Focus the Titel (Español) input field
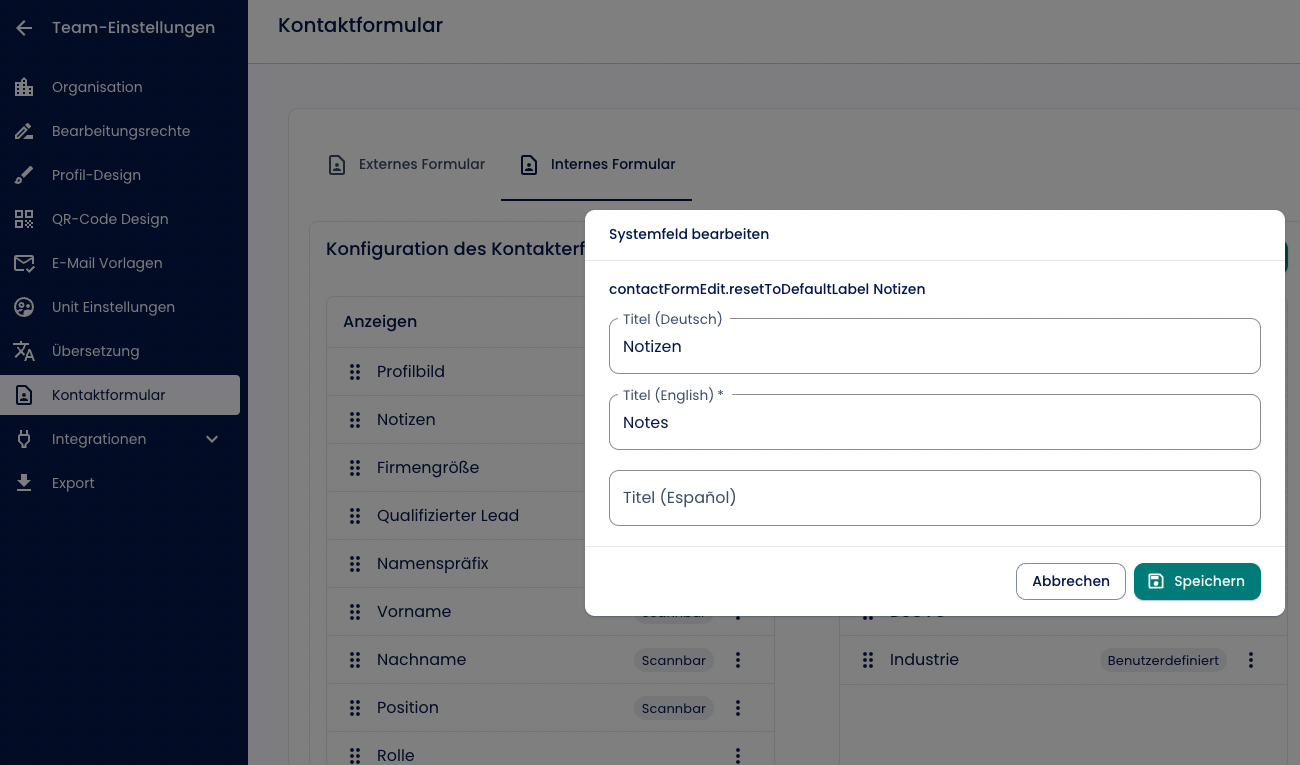This screenshot has height=765, width=1300. click(935, 498)
